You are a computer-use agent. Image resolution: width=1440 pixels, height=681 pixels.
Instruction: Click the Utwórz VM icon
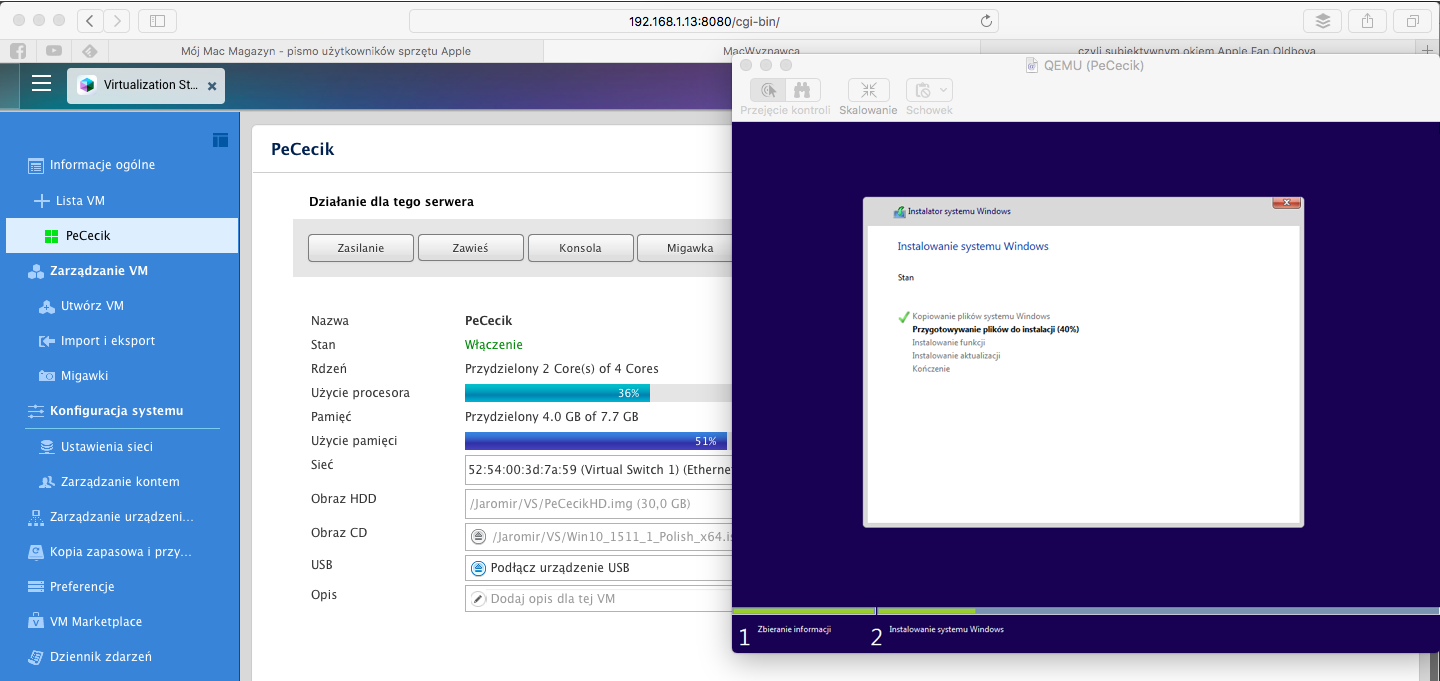46,307
